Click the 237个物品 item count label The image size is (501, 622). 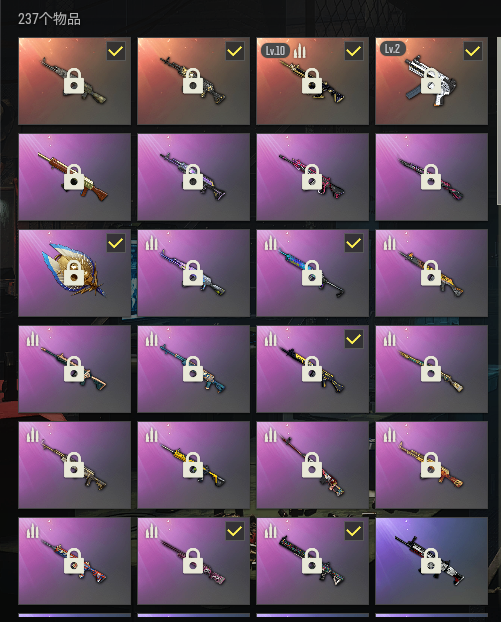tap(49, 19)
